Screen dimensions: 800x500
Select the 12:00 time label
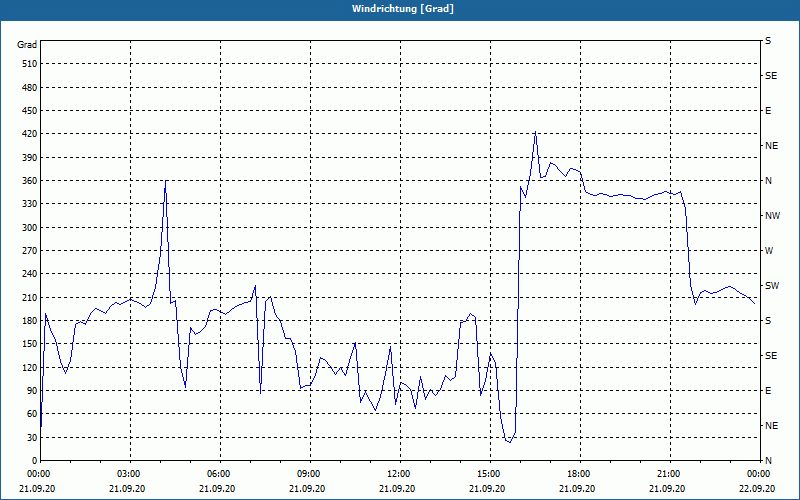point(396,474)
